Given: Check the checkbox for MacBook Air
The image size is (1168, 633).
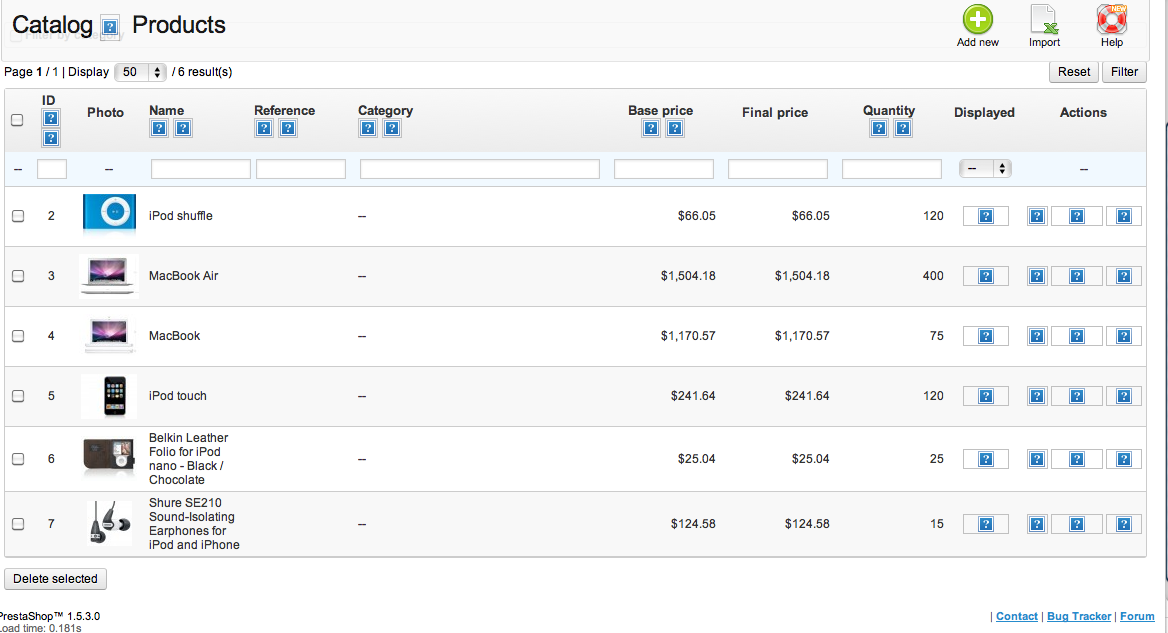Looking at the screenshot, I should click(x=18, y=276).
